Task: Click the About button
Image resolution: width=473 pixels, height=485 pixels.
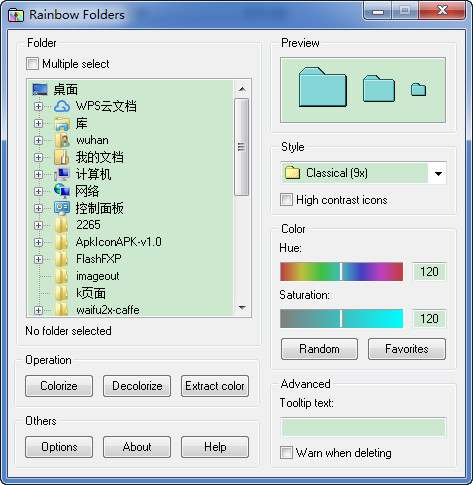Action: pyautogui.click(x=137, y=447)
